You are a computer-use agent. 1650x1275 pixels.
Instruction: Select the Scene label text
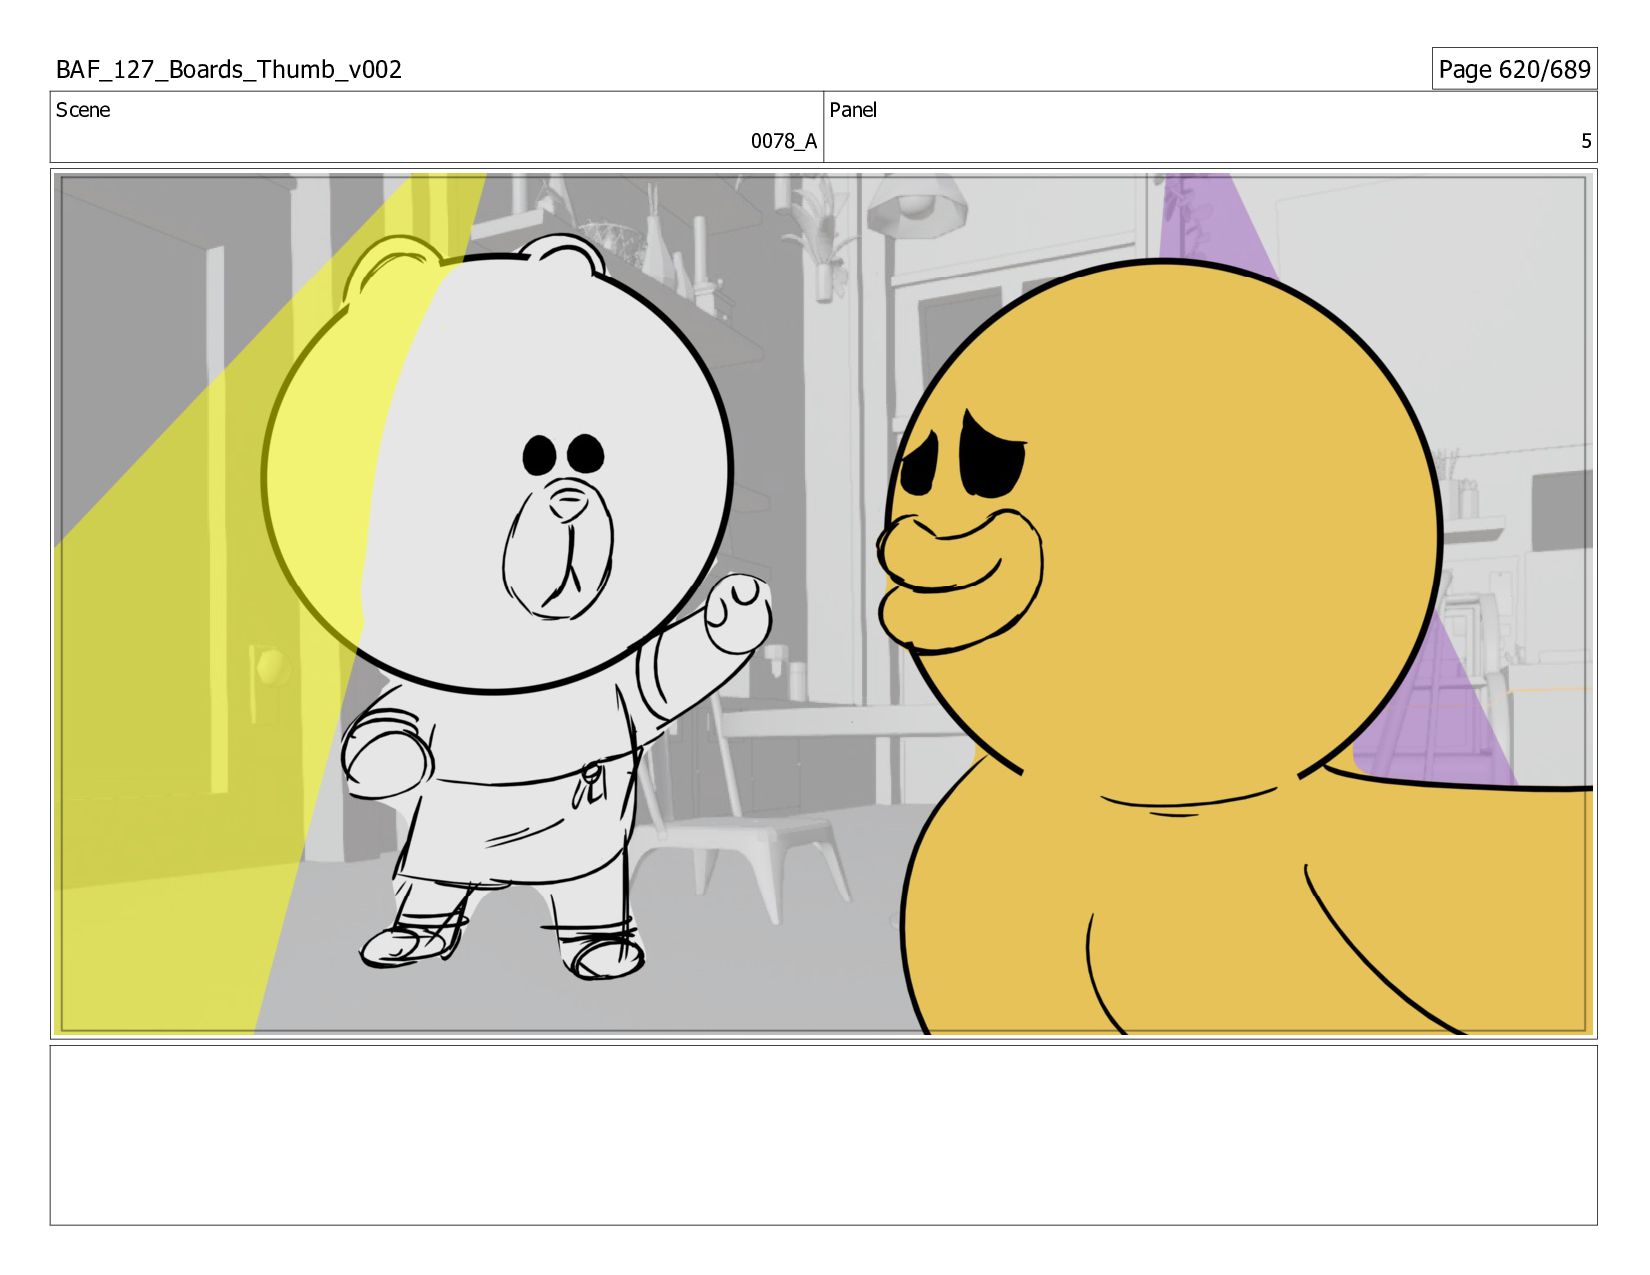click(x=83, y=110)
